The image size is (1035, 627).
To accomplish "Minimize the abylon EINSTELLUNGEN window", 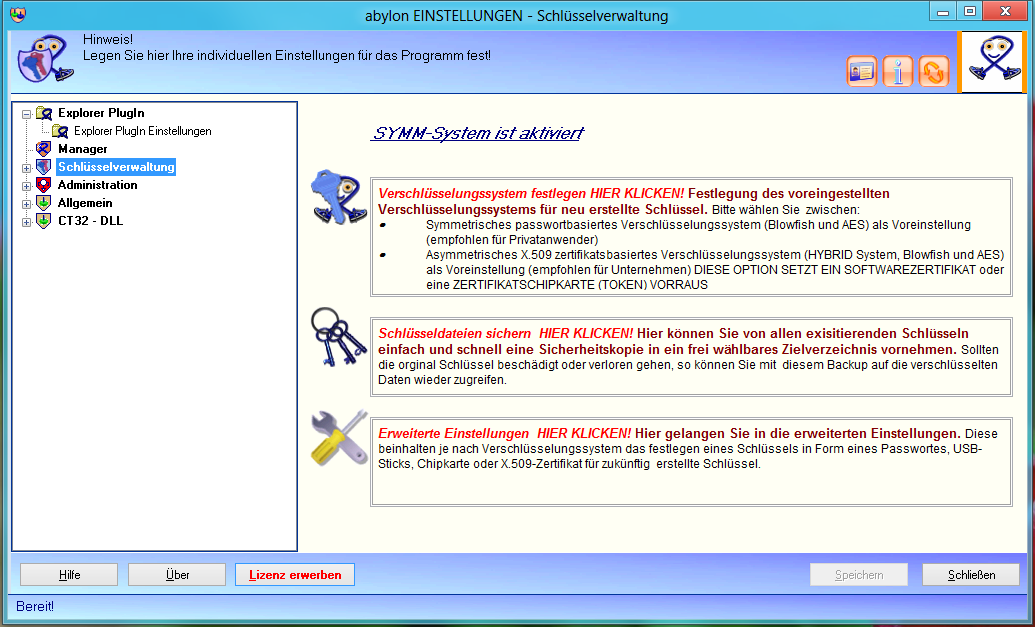I will (x=943, y=11).
